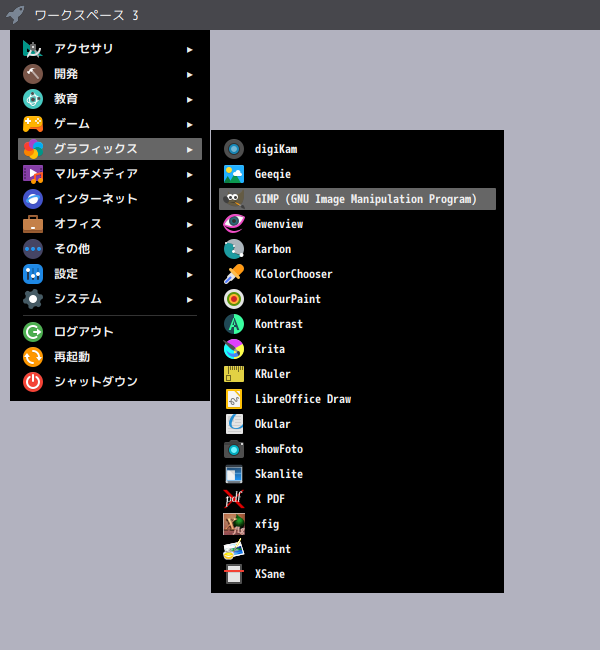
Task: Click the Okular icon
Action: pos(234,424)
